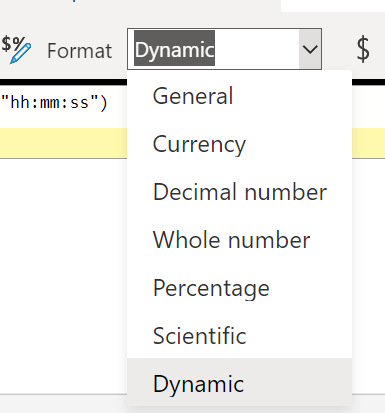Collapse the Format dropdown arrow
Image resolution: width=385 pixels, height=413 pixels.
(310, 49)
